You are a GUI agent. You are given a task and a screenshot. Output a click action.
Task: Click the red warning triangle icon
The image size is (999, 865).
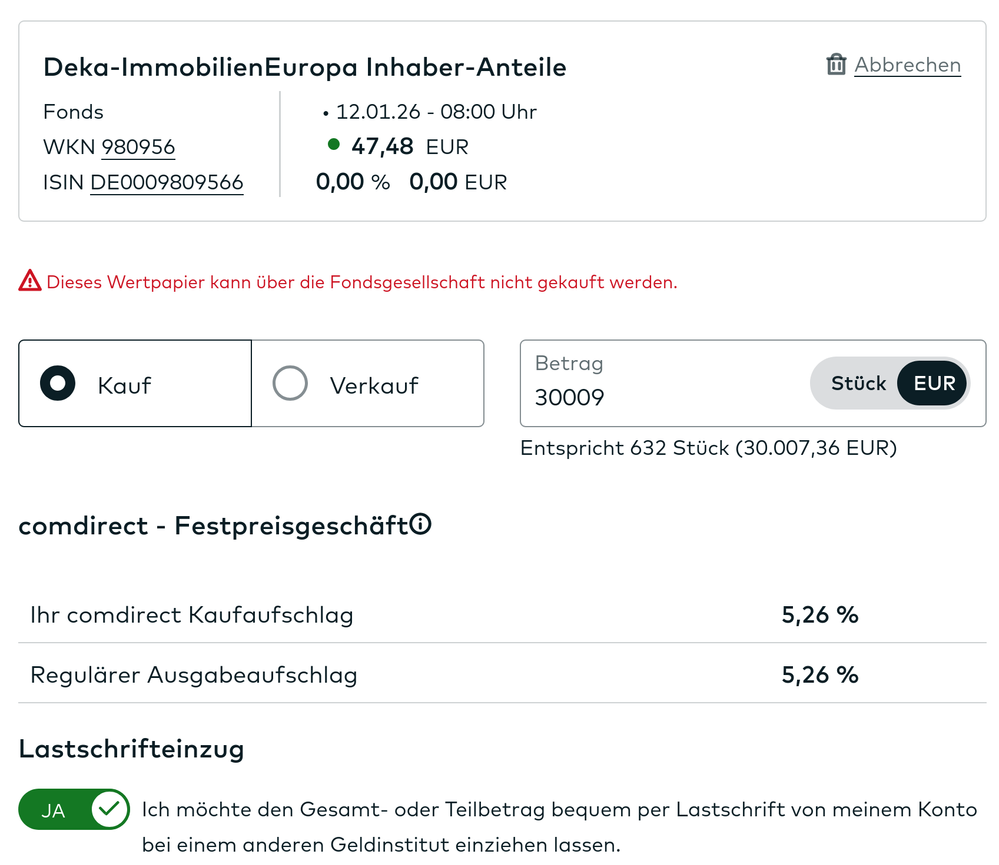29,281
